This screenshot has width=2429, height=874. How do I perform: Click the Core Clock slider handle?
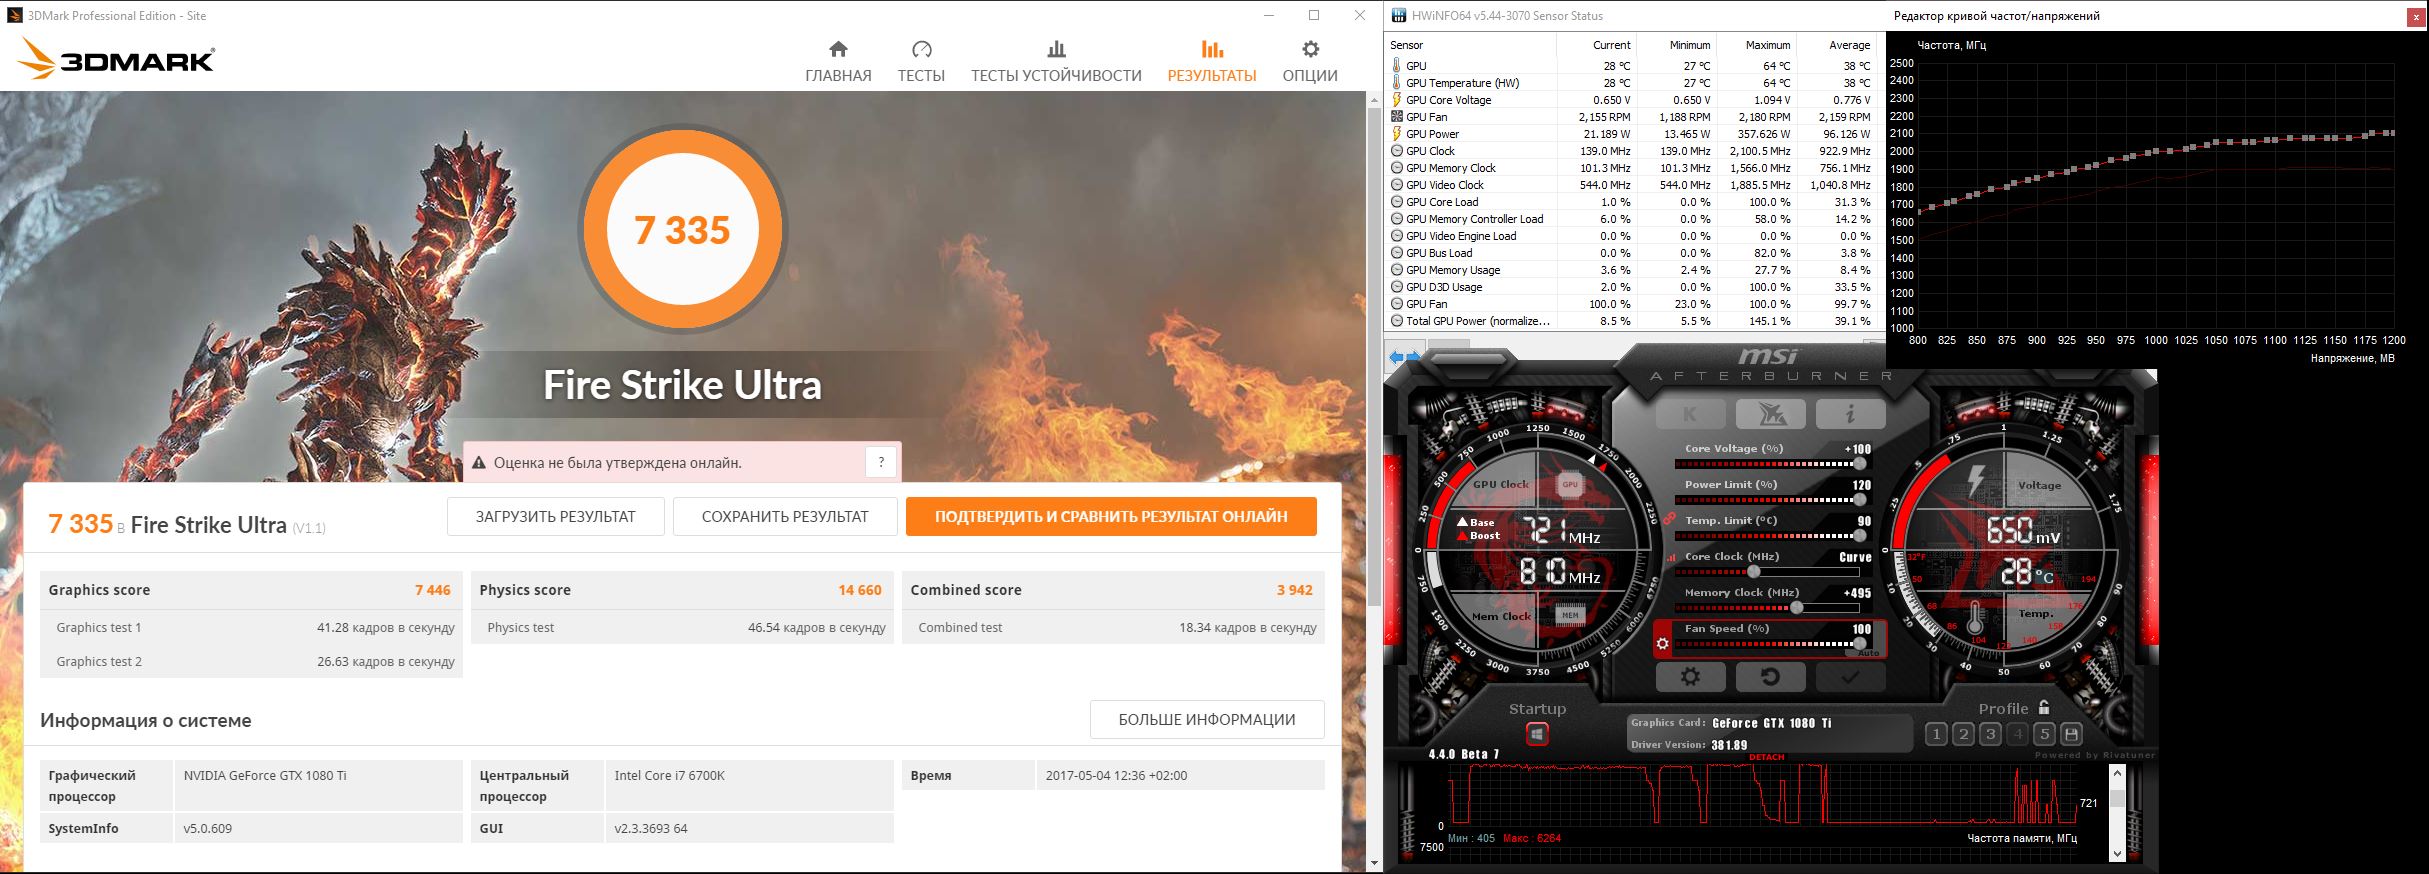coord(1753,572)
